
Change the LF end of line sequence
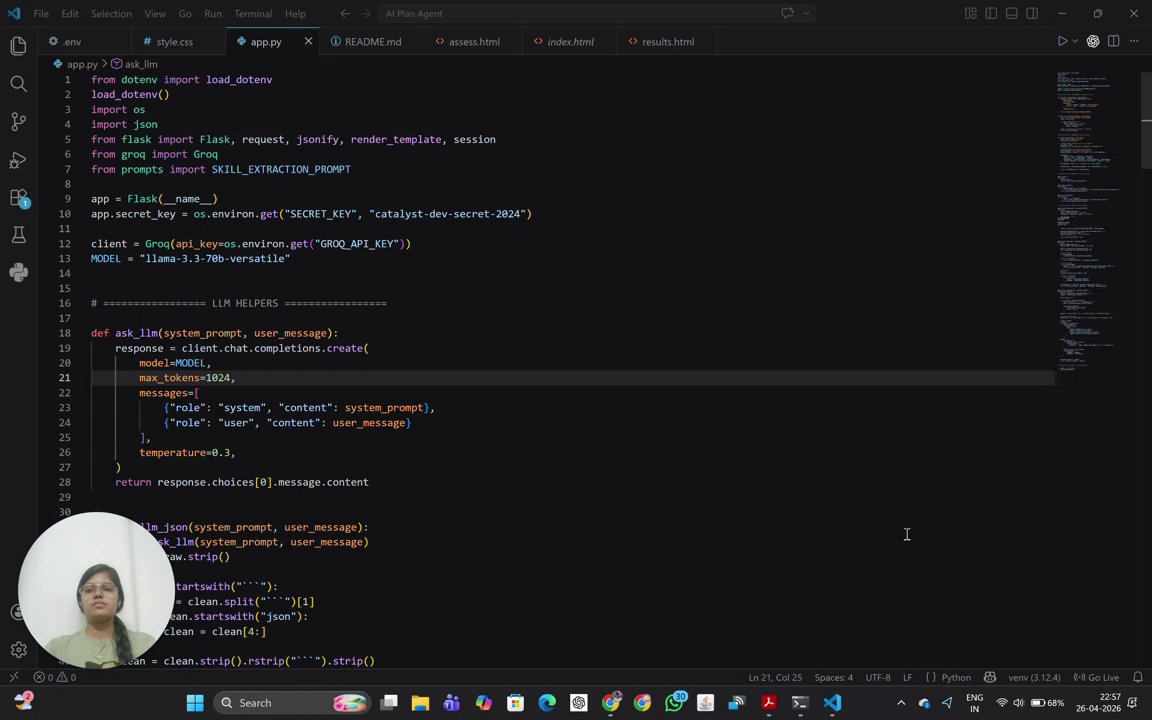tap(907, 677)
